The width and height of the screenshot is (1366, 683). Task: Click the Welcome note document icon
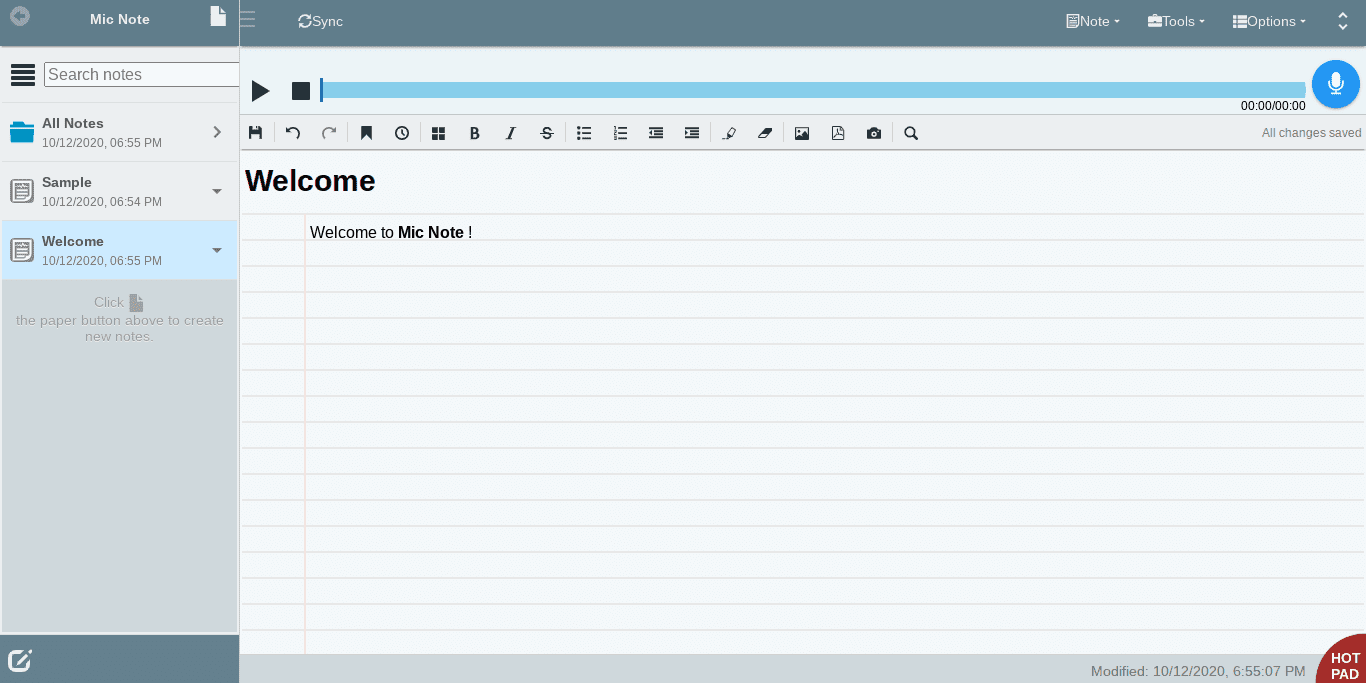point(22,250)
